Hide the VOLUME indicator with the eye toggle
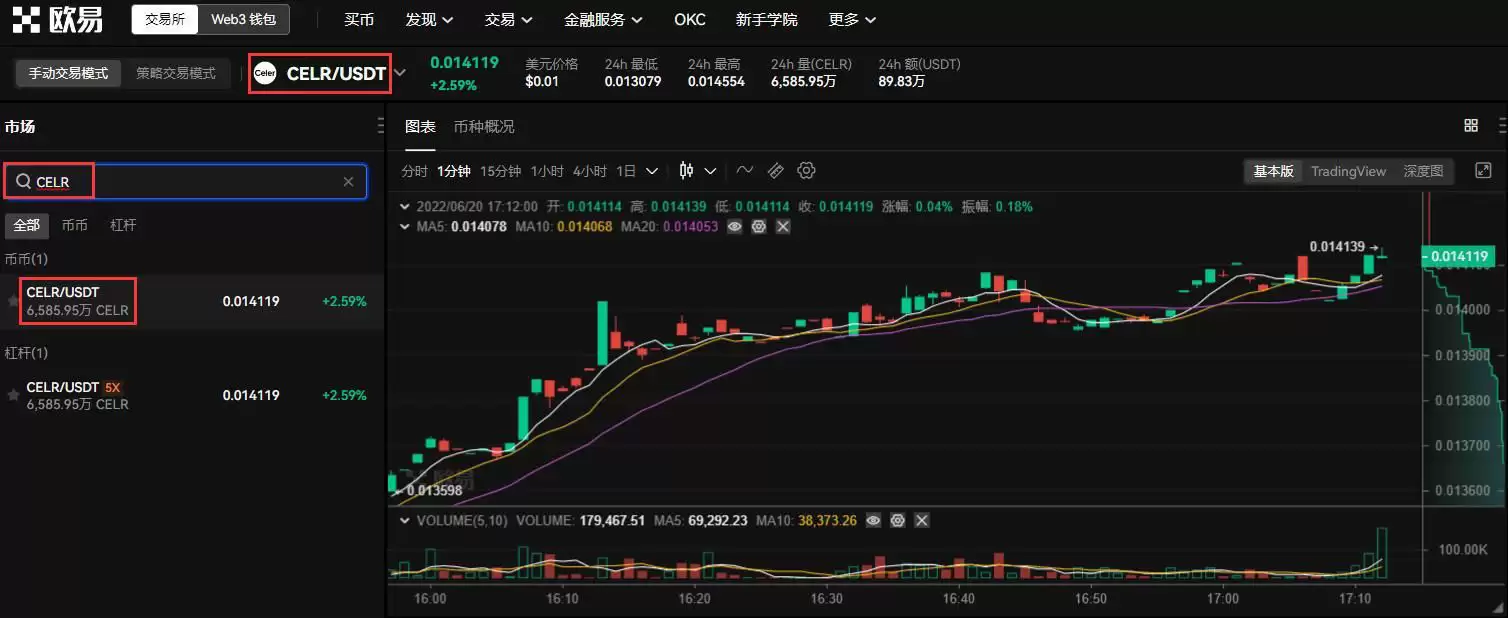 [874, 520]
